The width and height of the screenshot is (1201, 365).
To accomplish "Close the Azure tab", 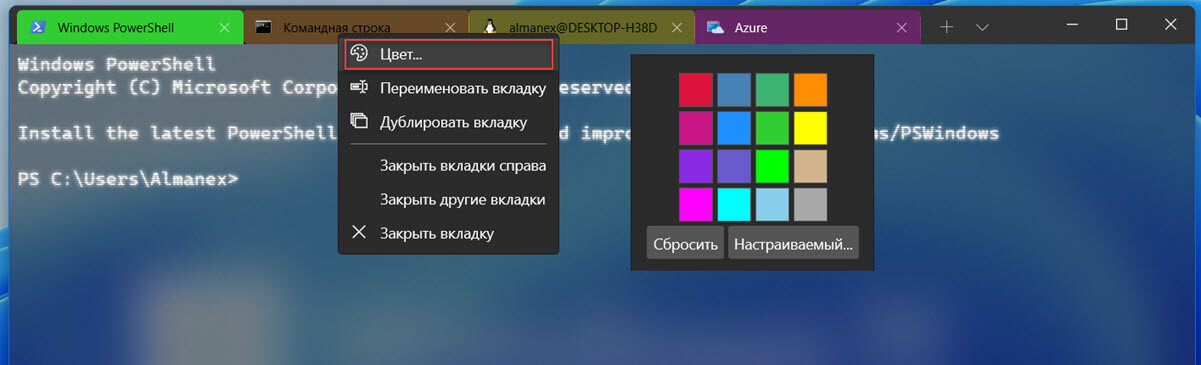I will (x=901, y=28).
